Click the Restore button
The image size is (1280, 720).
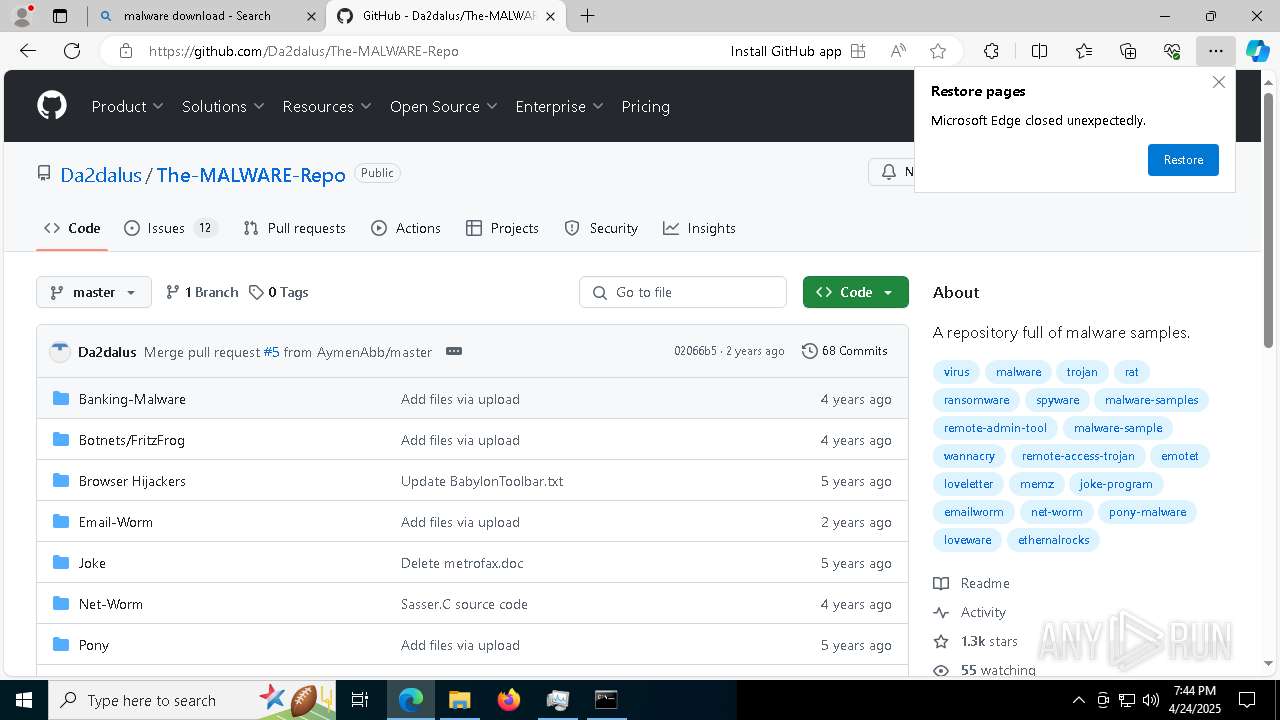[1183, 160]
